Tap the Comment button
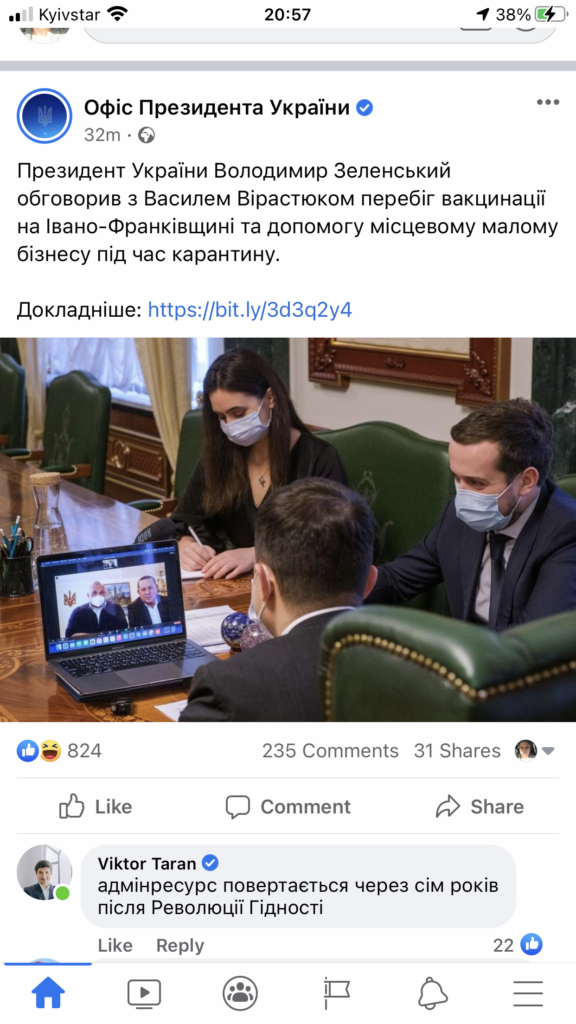The height and width of the screenshot is (1024, 576). click(x=288, y=807)
